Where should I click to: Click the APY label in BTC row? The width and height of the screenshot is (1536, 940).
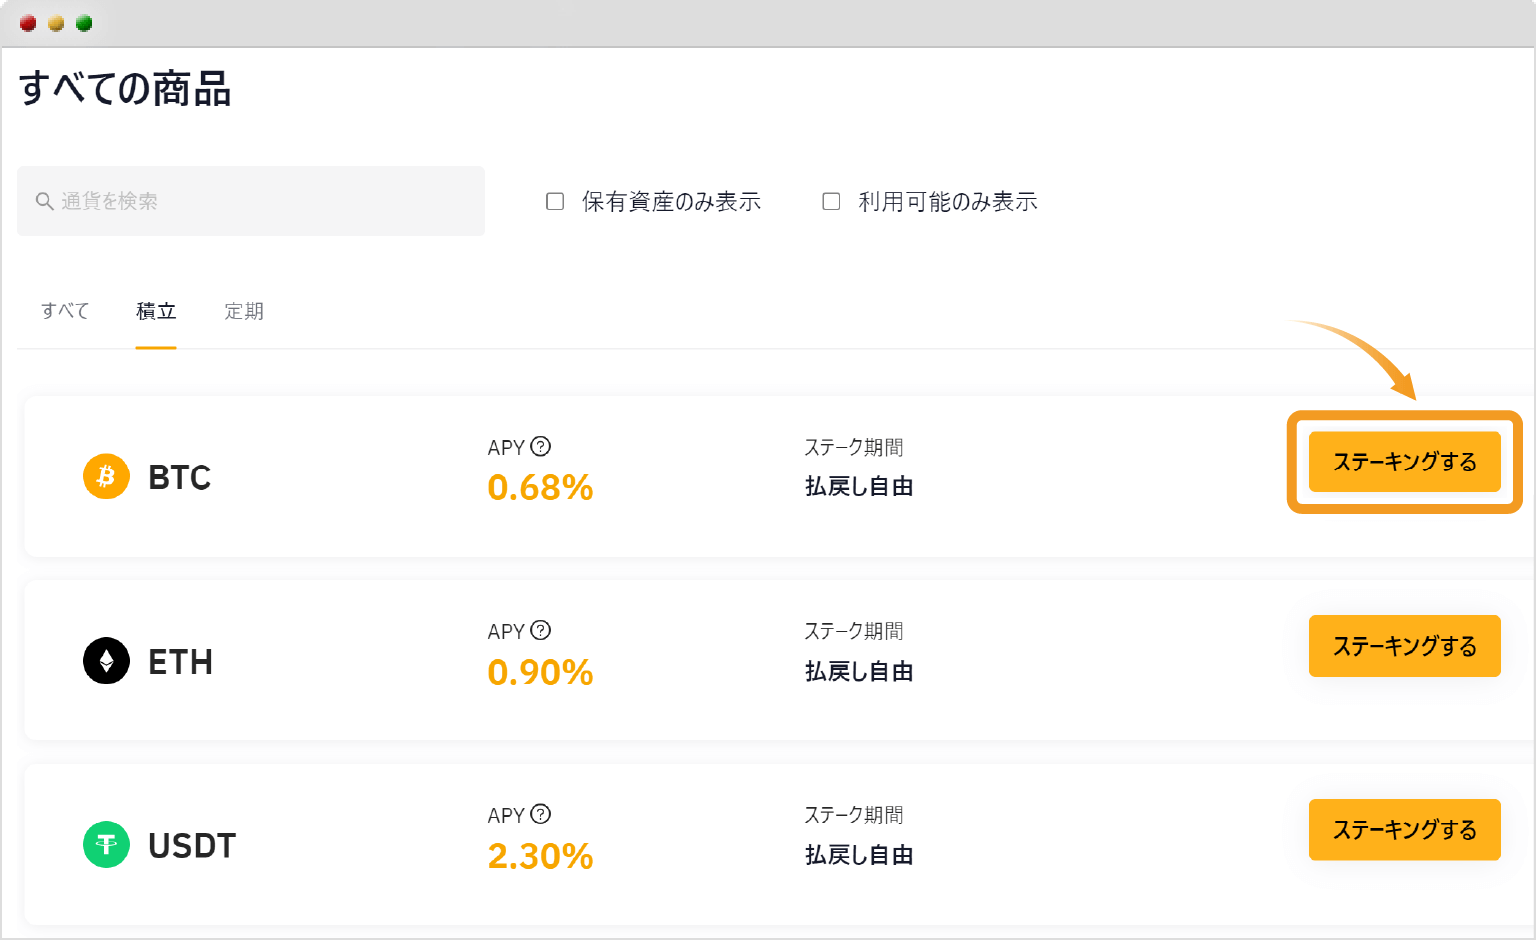point(506,448)
